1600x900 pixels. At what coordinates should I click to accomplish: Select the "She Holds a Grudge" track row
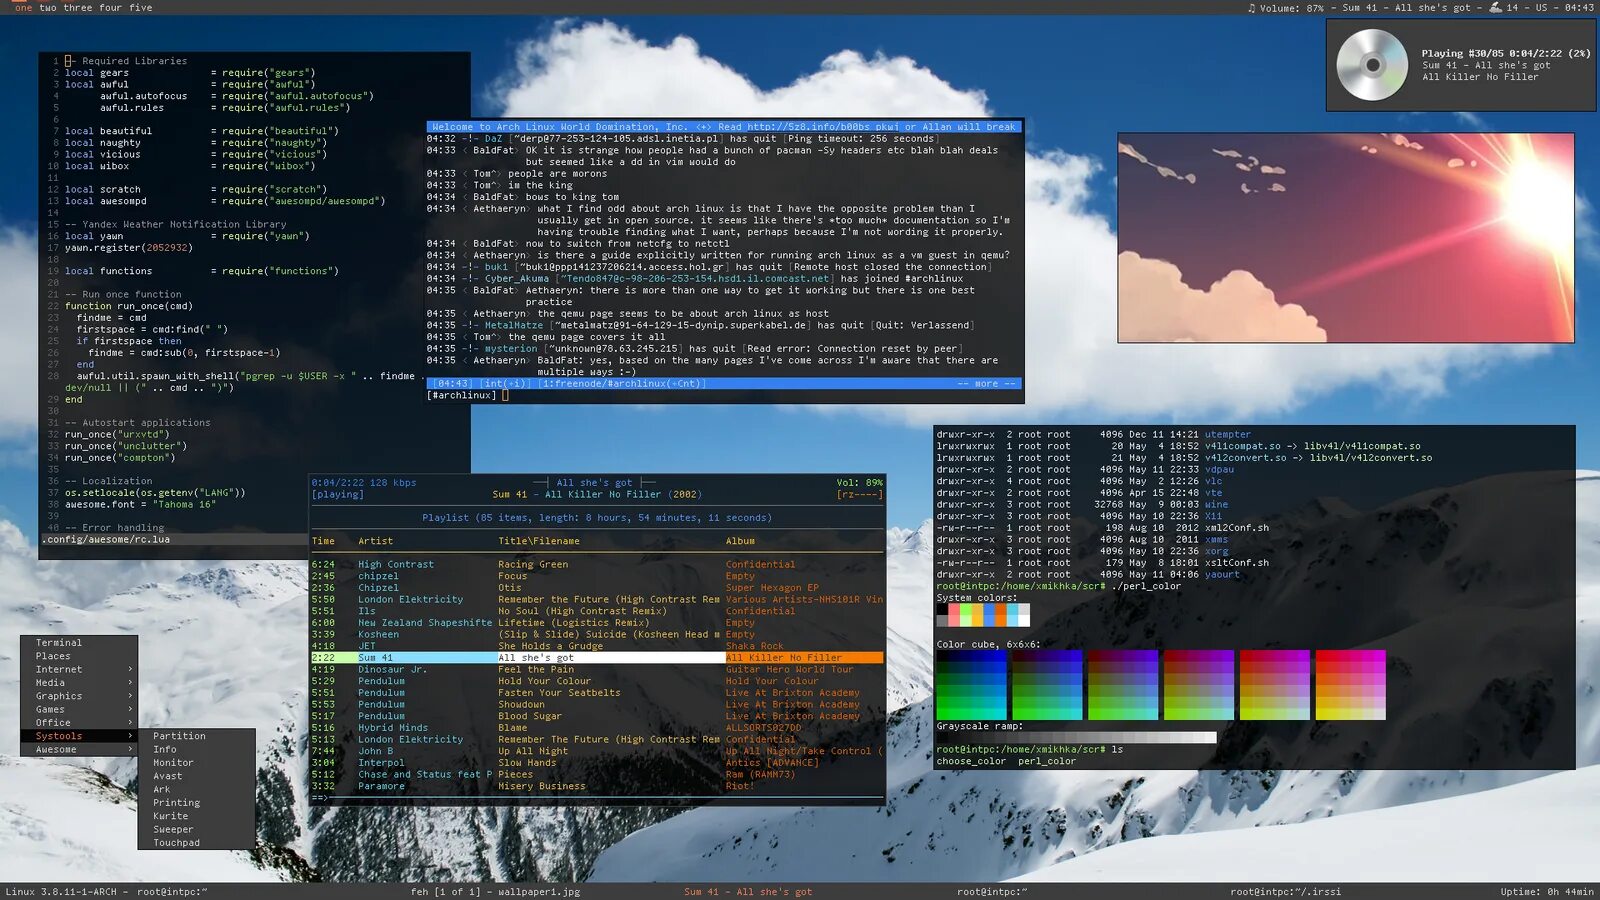pos(597,646)
